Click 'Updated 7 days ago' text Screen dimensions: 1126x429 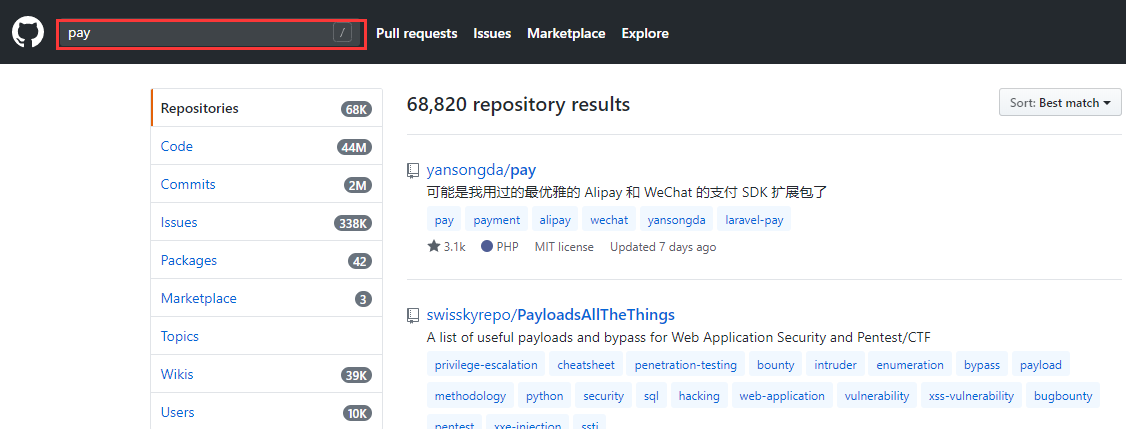point(663,246)
